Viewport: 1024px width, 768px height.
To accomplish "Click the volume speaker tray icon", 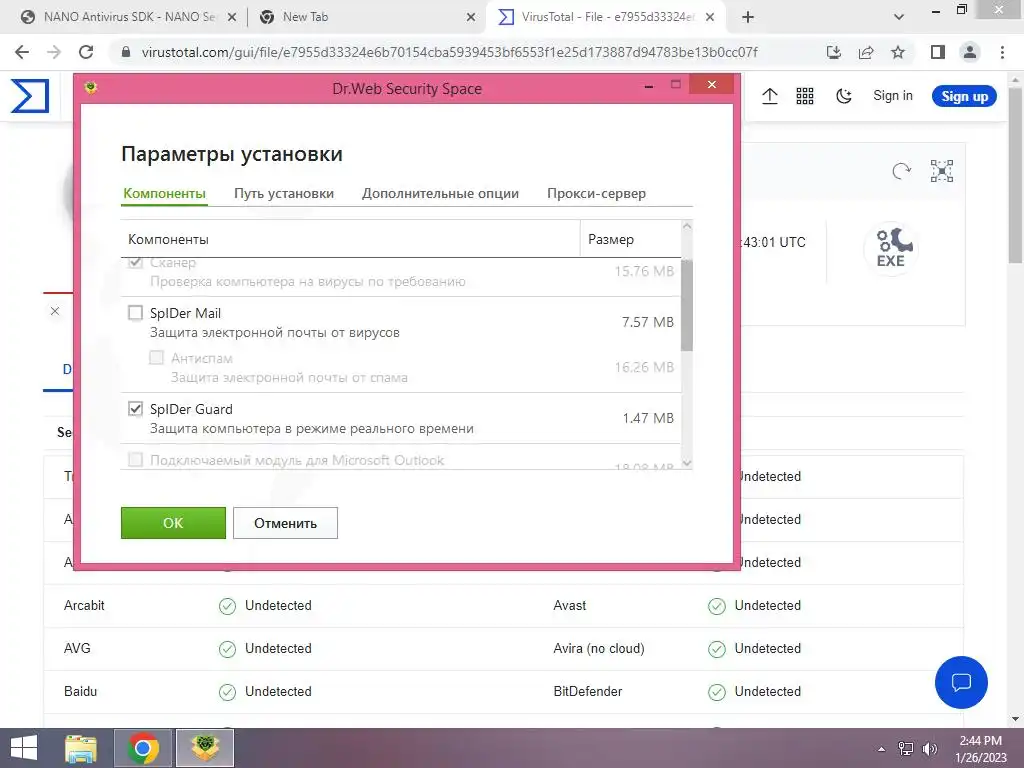I will [930, 749].
